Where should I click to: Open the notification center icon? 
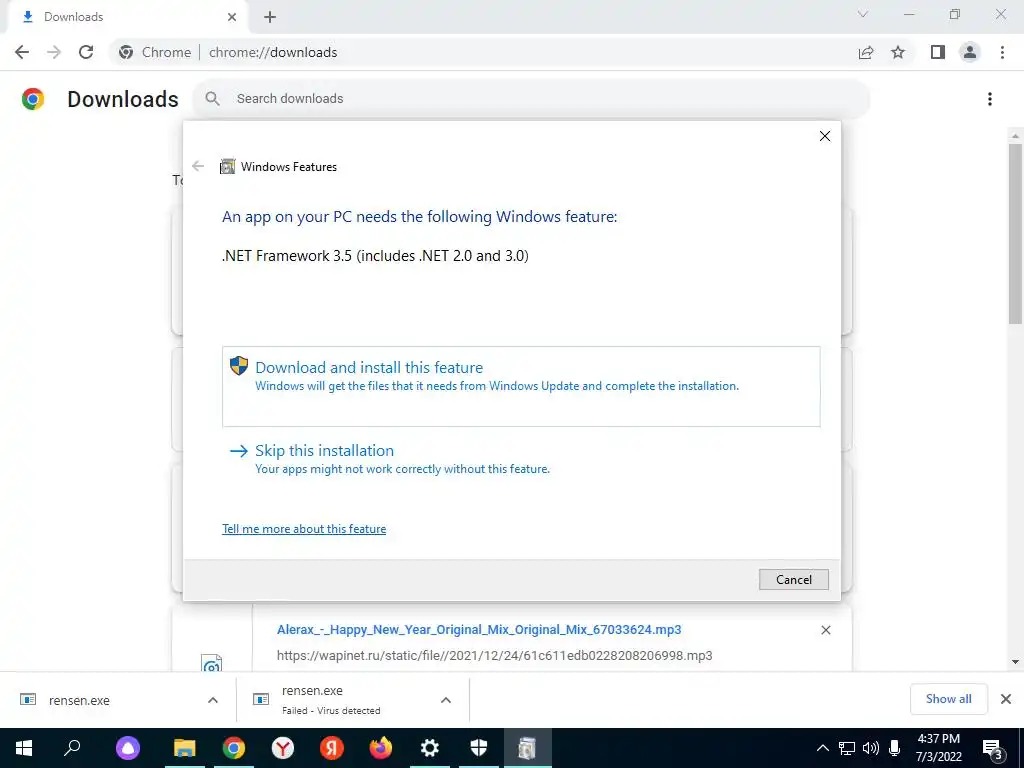coord(992,750)
